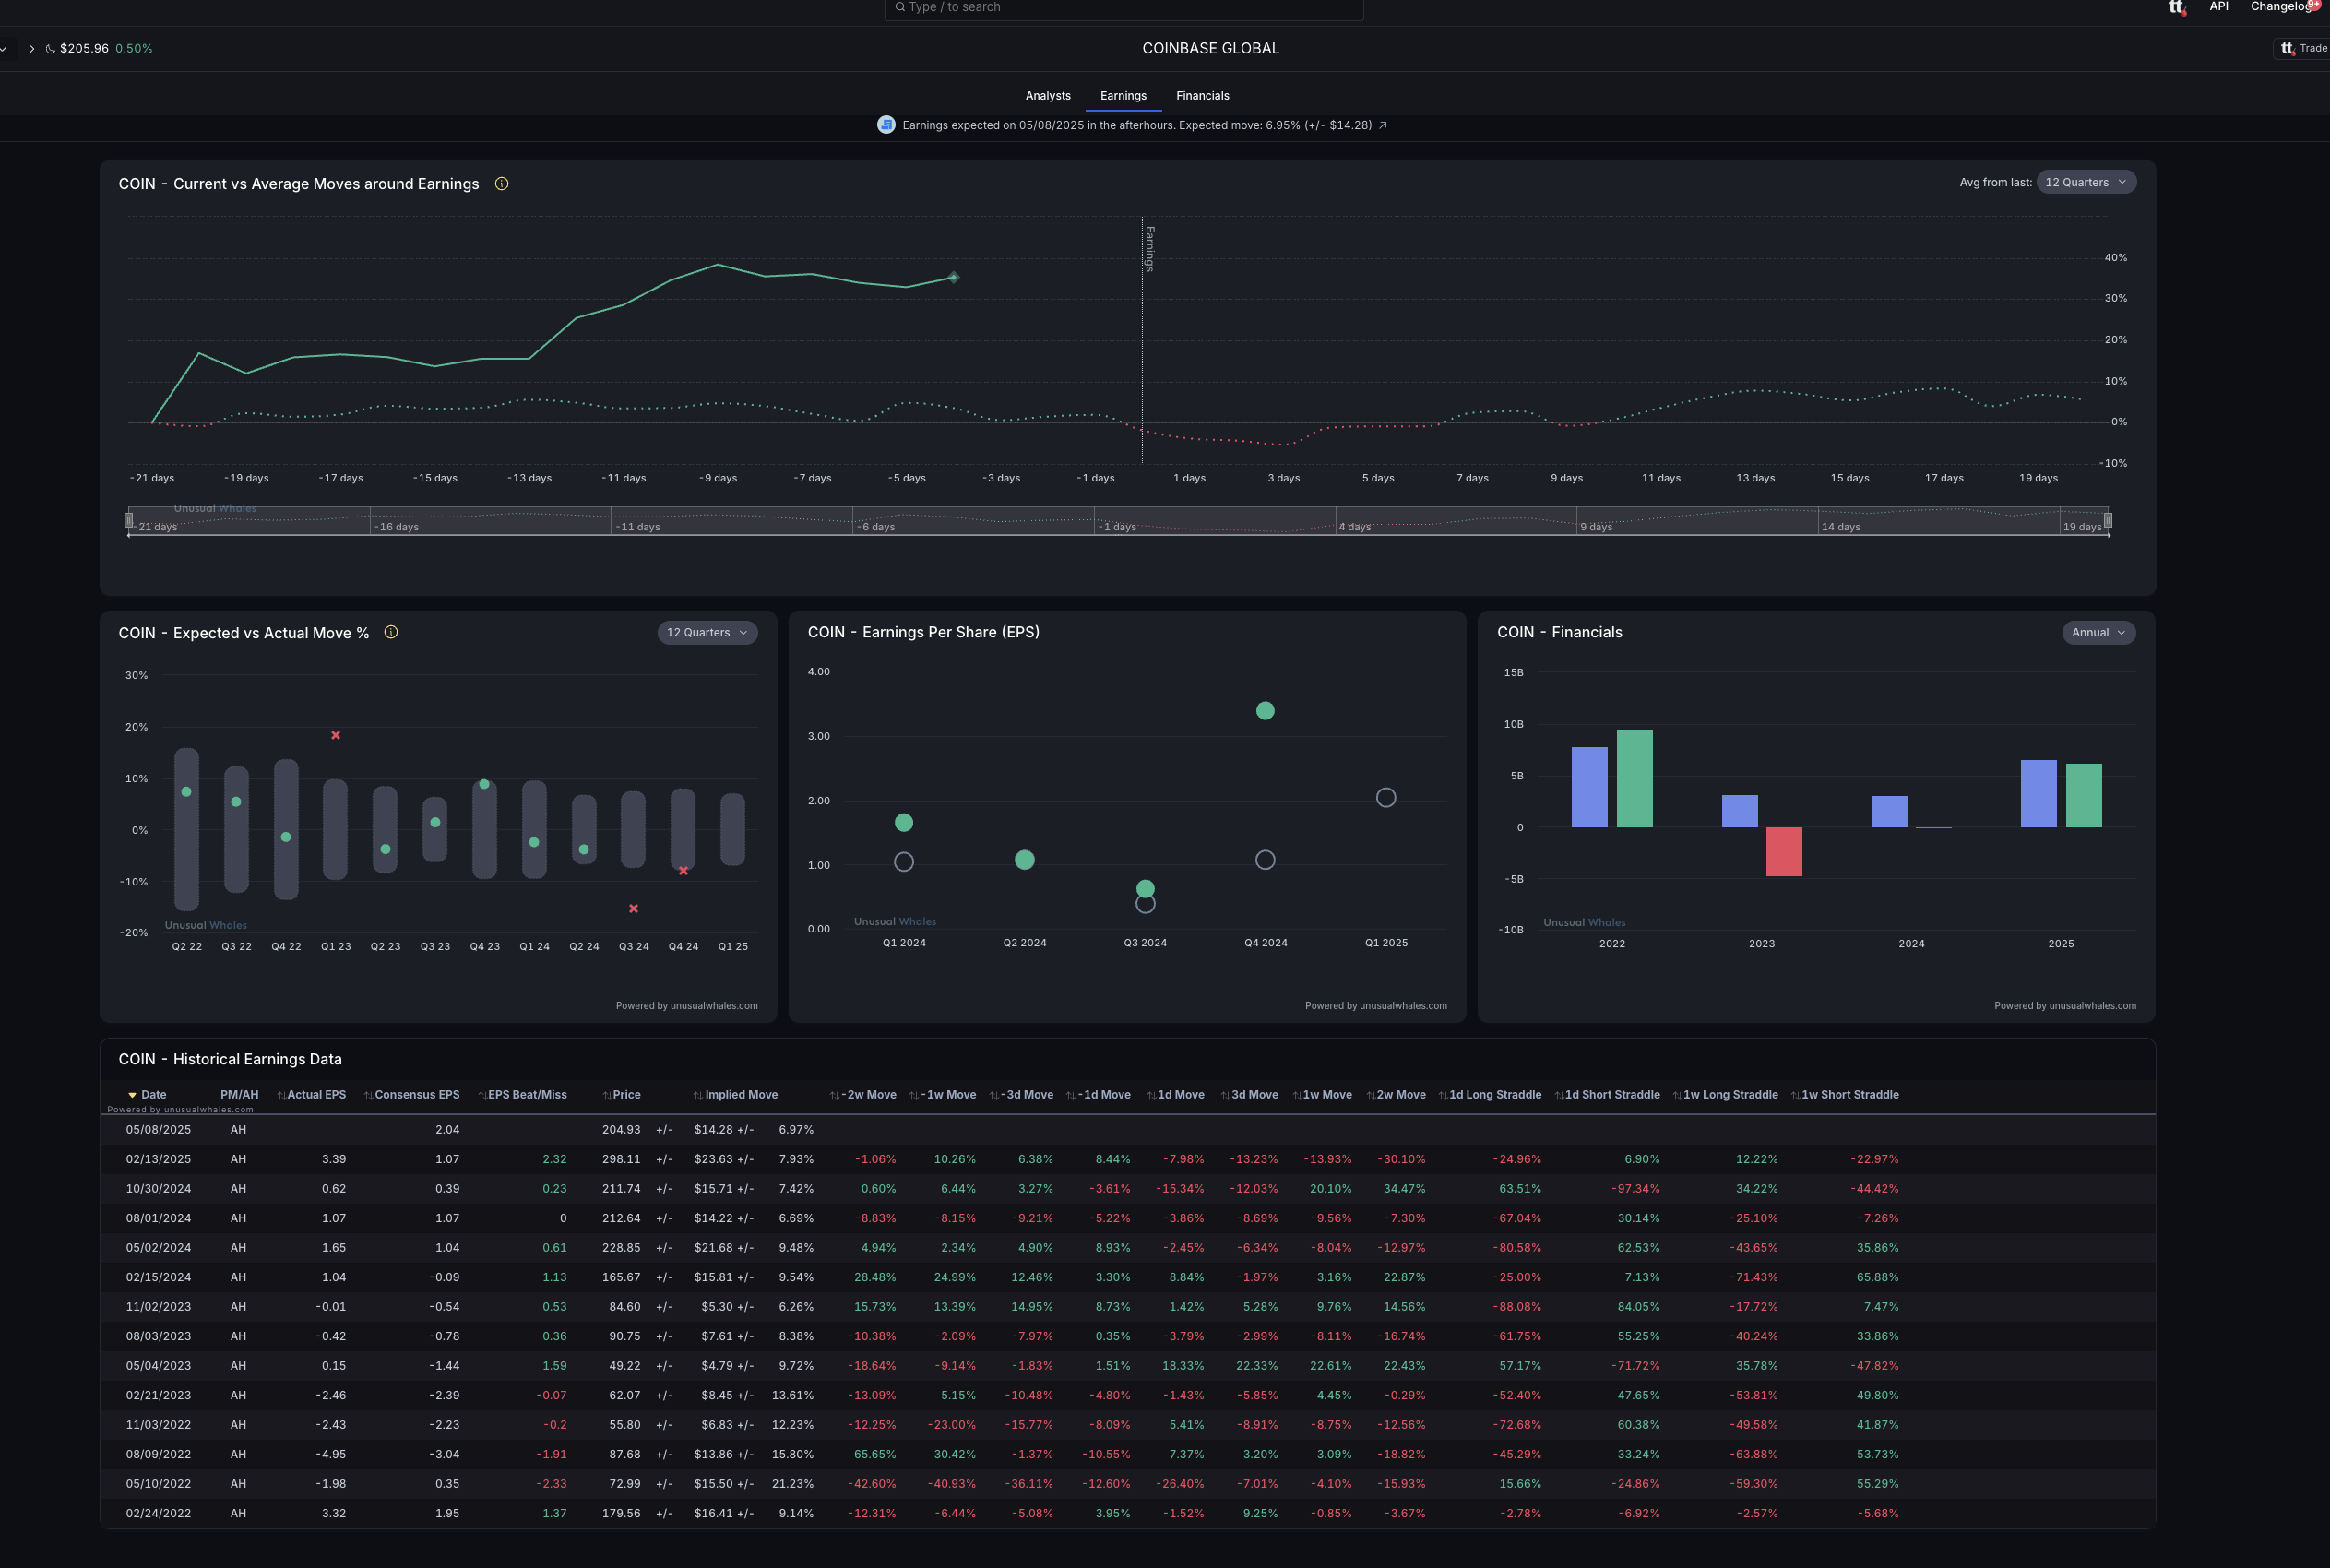Click the sort arrows icon on -3d Move

pyautogui.click(x=994, y=1096)
